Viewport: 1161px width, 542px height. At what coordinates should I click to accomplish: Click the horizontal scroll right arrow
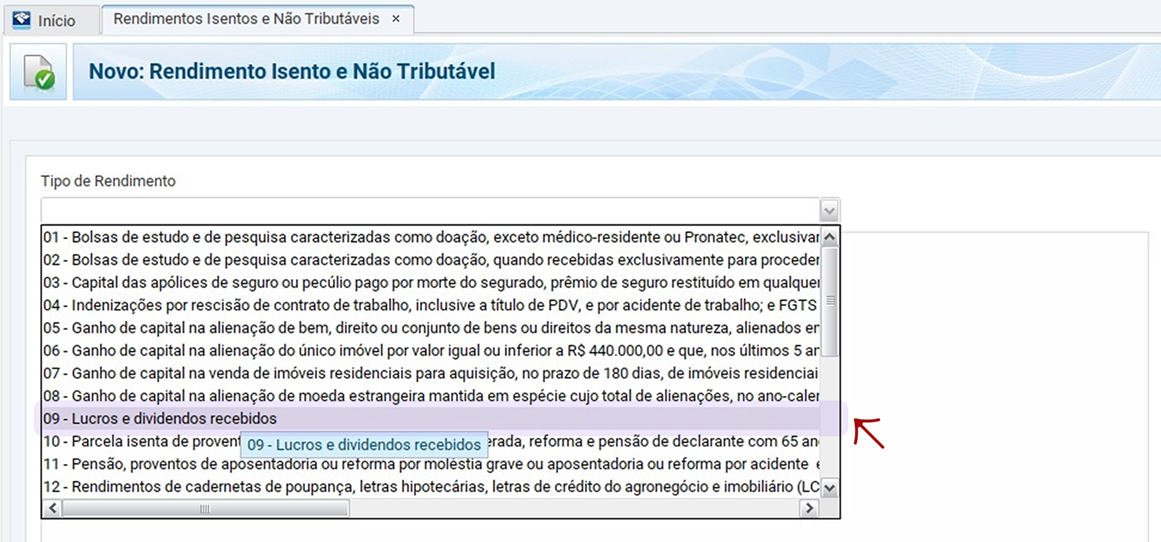[x=809, y=508]
